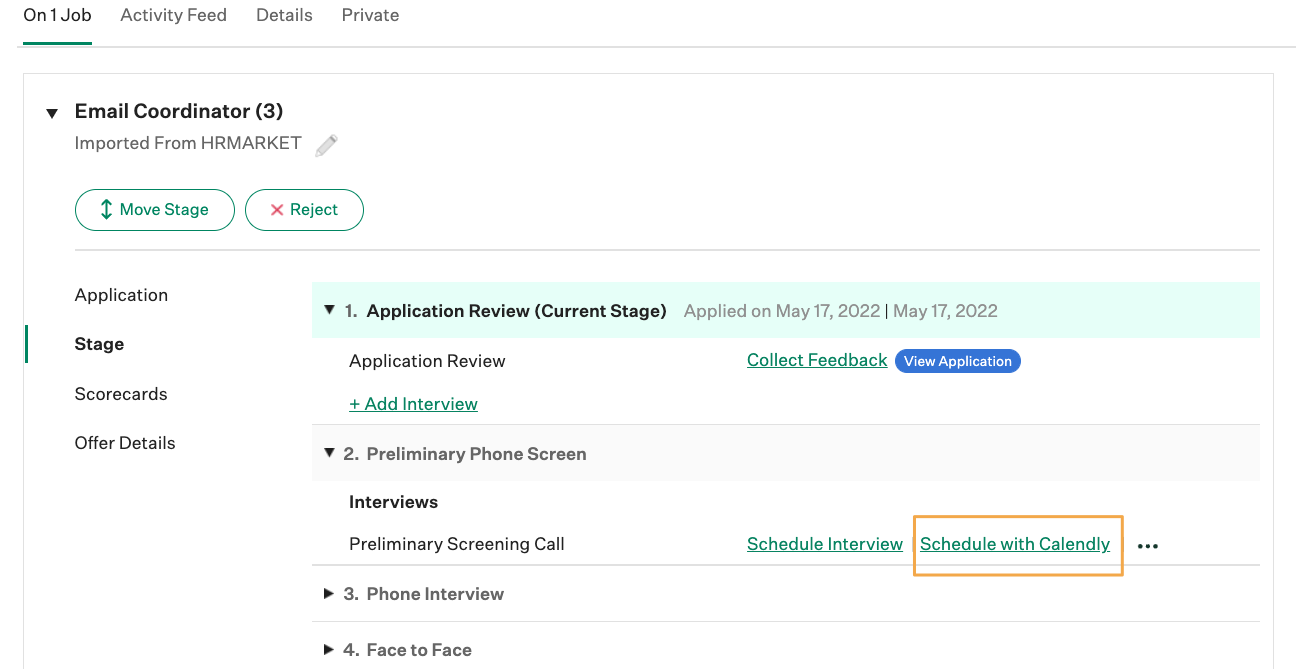Expand the Phone Interview stage
1296x669 pixels.
click(x=329, y=594)
